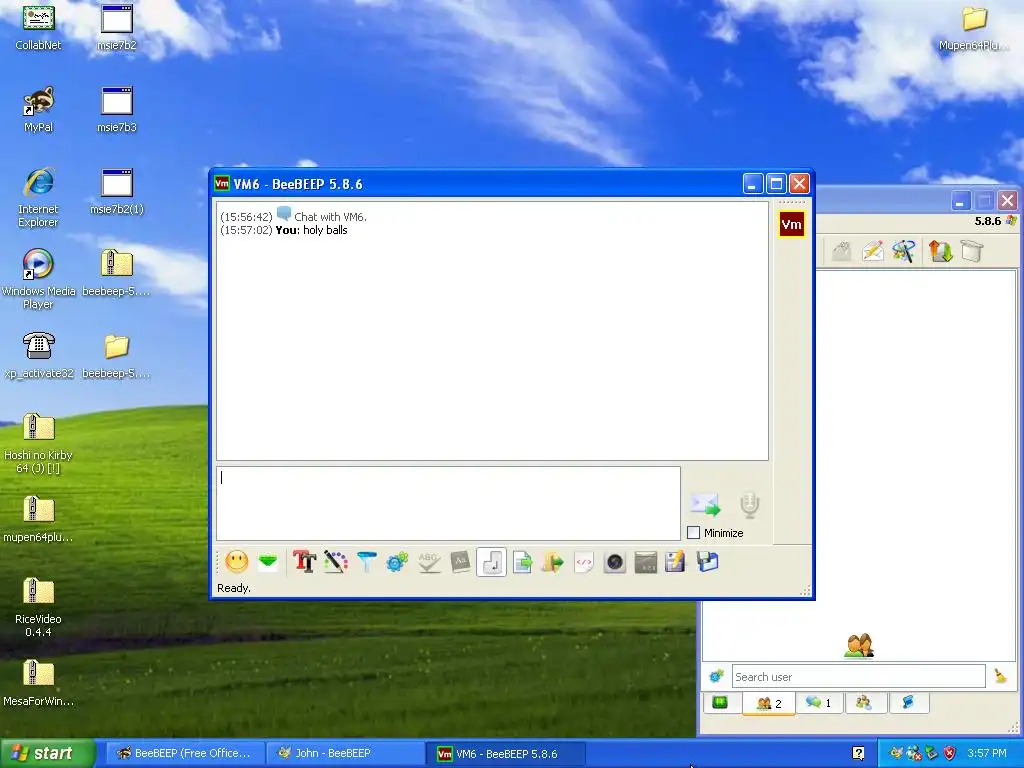
Task: Select the Mupen64Plu... folder at top right
Action: (974, 27)
